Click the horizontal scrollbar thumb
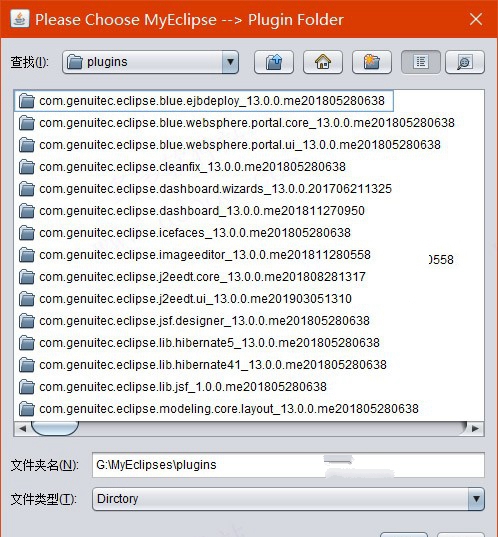Viewport: 498px width, 537px height. pos(55,428)
